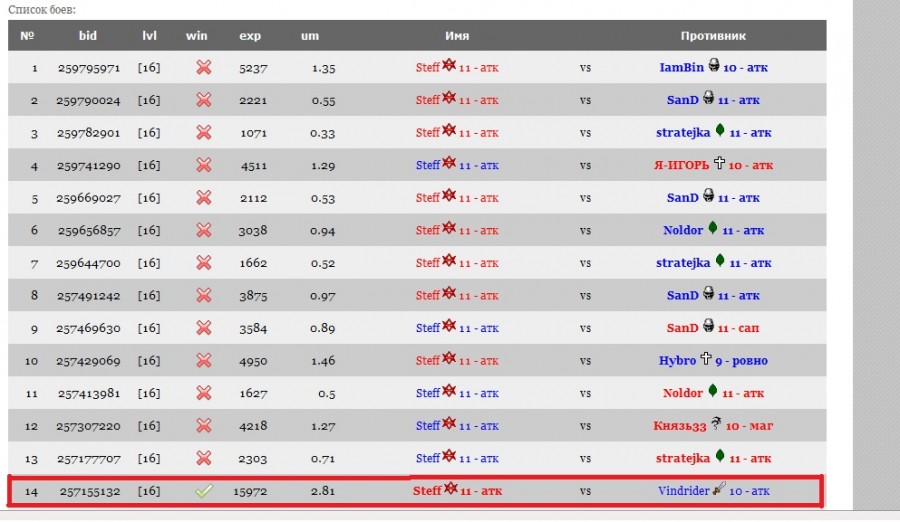
Task: Click the green leaf icon beside Noldor in row 6
Action: click(x=713, y=228)
